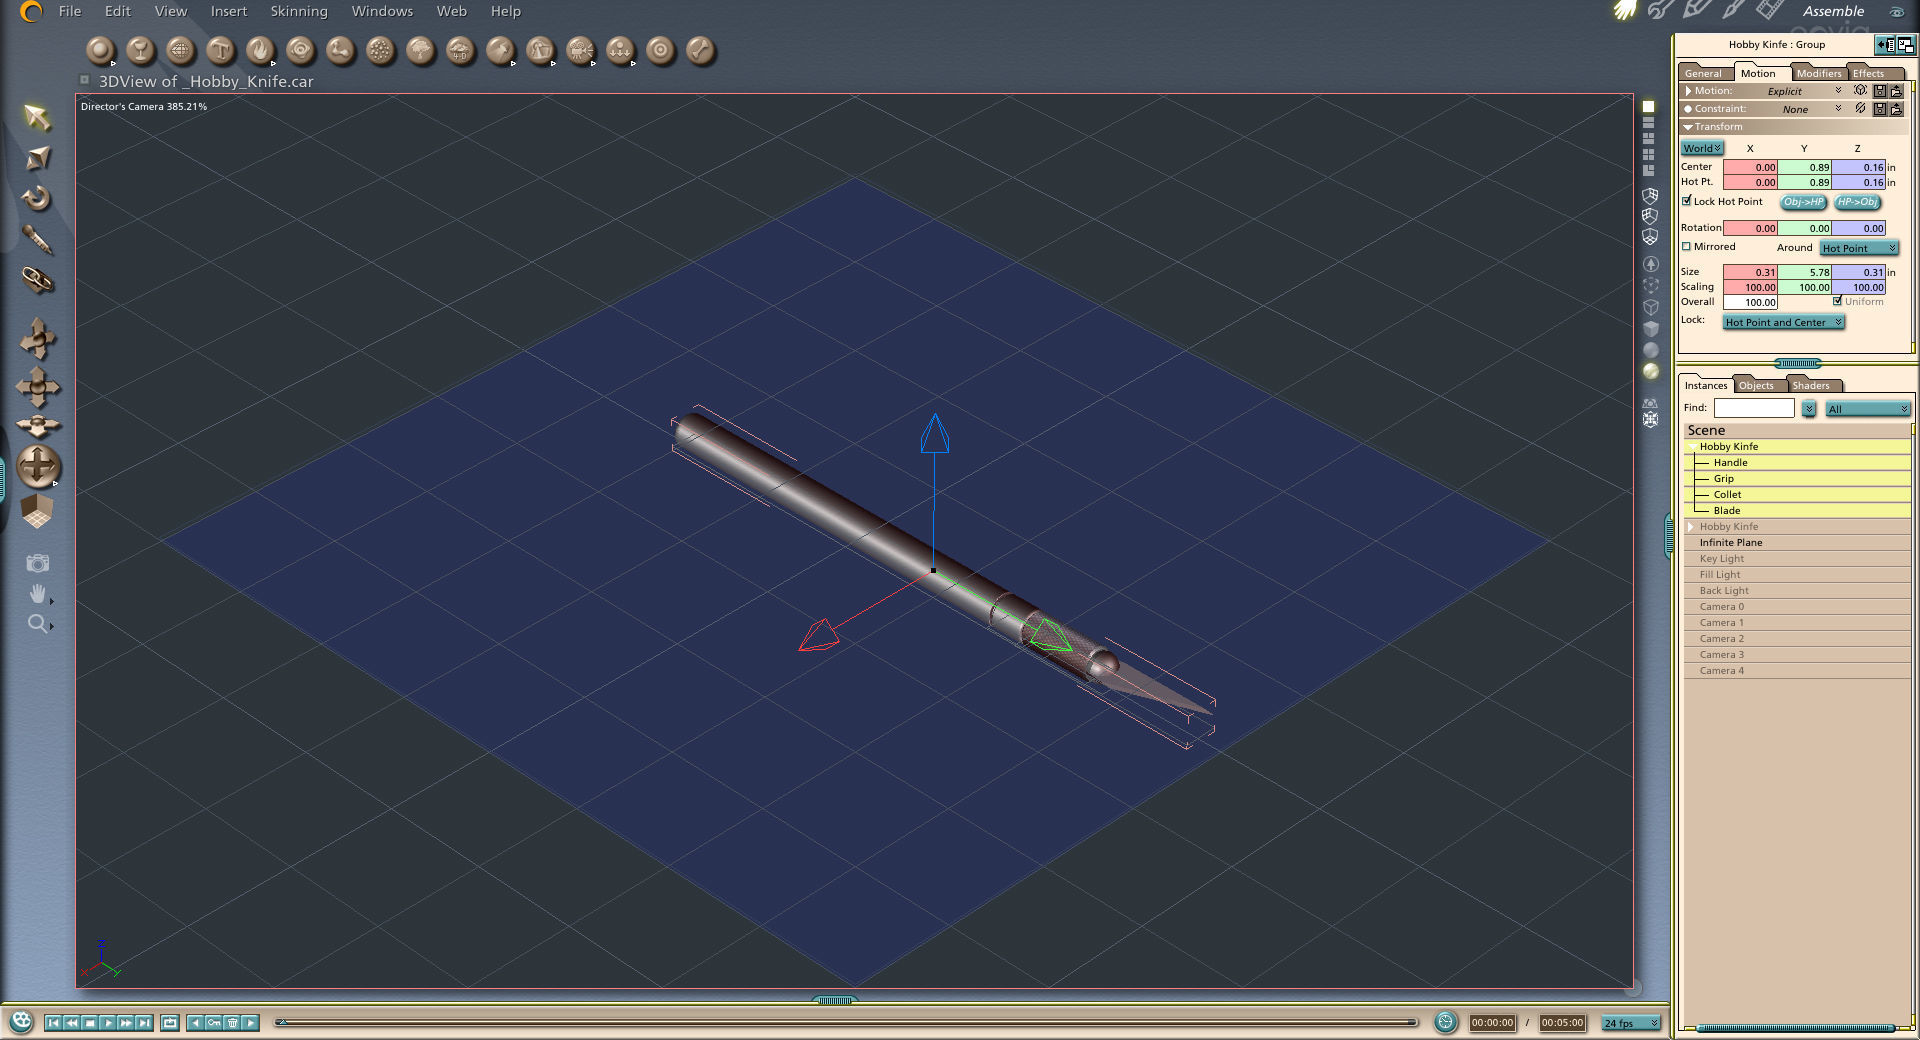Open the Lock Hot Point and Center dropdown
Viewport: 1920px width, 1040px height.
point(1784,322)
